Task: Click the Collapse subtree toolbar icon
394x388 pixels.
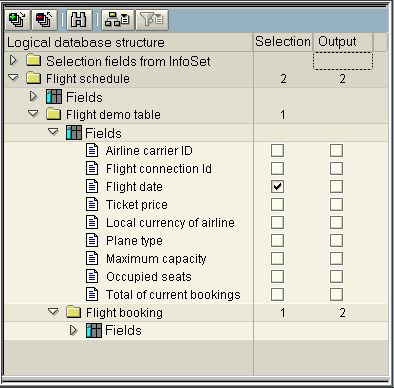Action: (x=44, y=20)
